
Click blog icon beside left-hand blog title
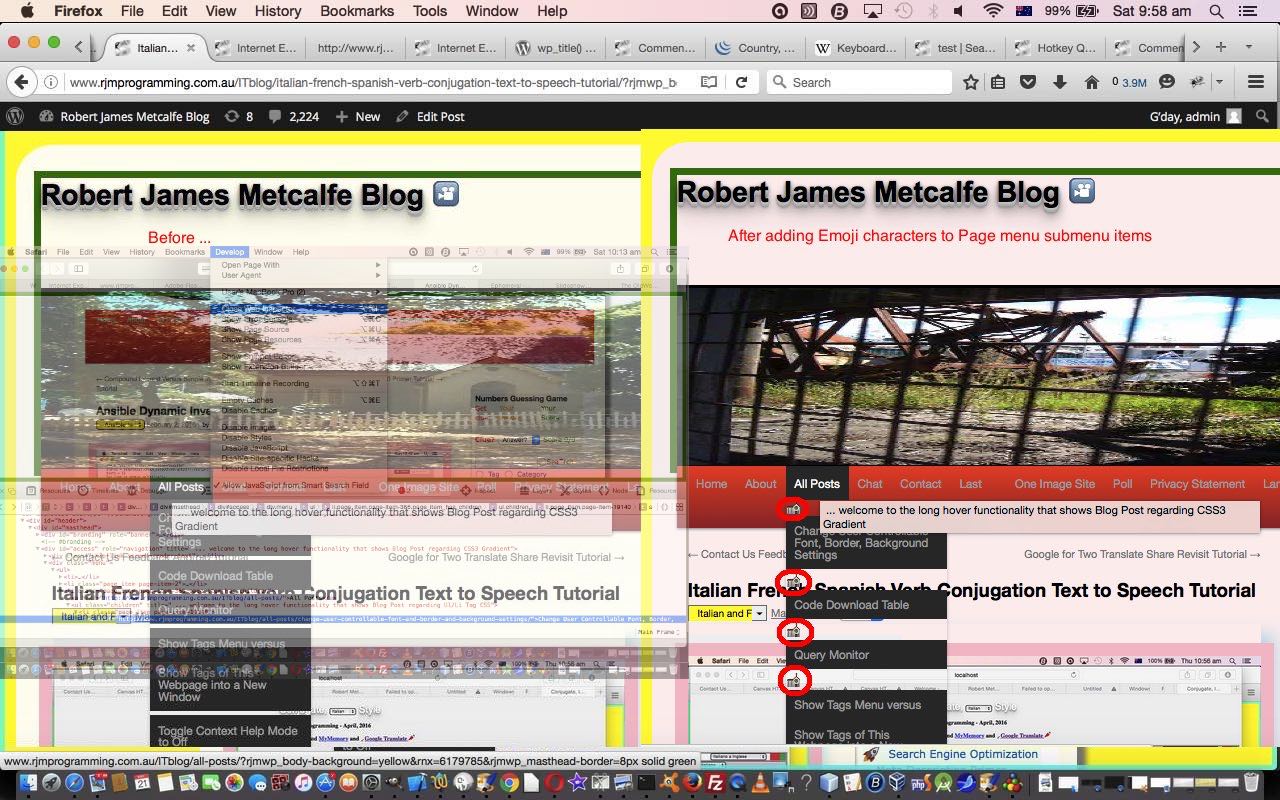[x=446, y=193]
